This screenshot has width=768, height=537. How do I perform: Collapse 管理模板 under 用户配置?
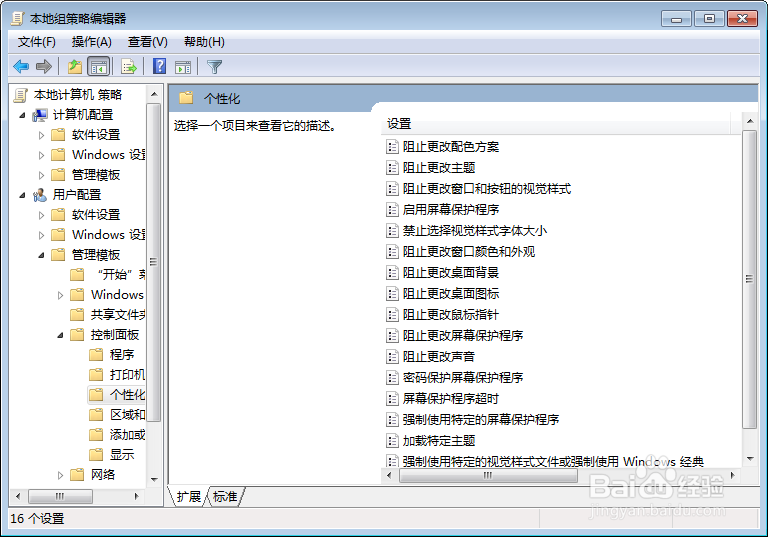click(41, 255)
